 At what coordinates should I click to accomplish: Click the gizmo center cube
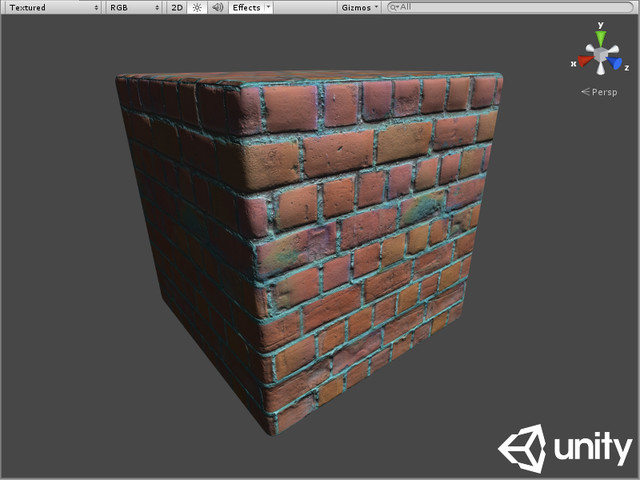point(600,54)
